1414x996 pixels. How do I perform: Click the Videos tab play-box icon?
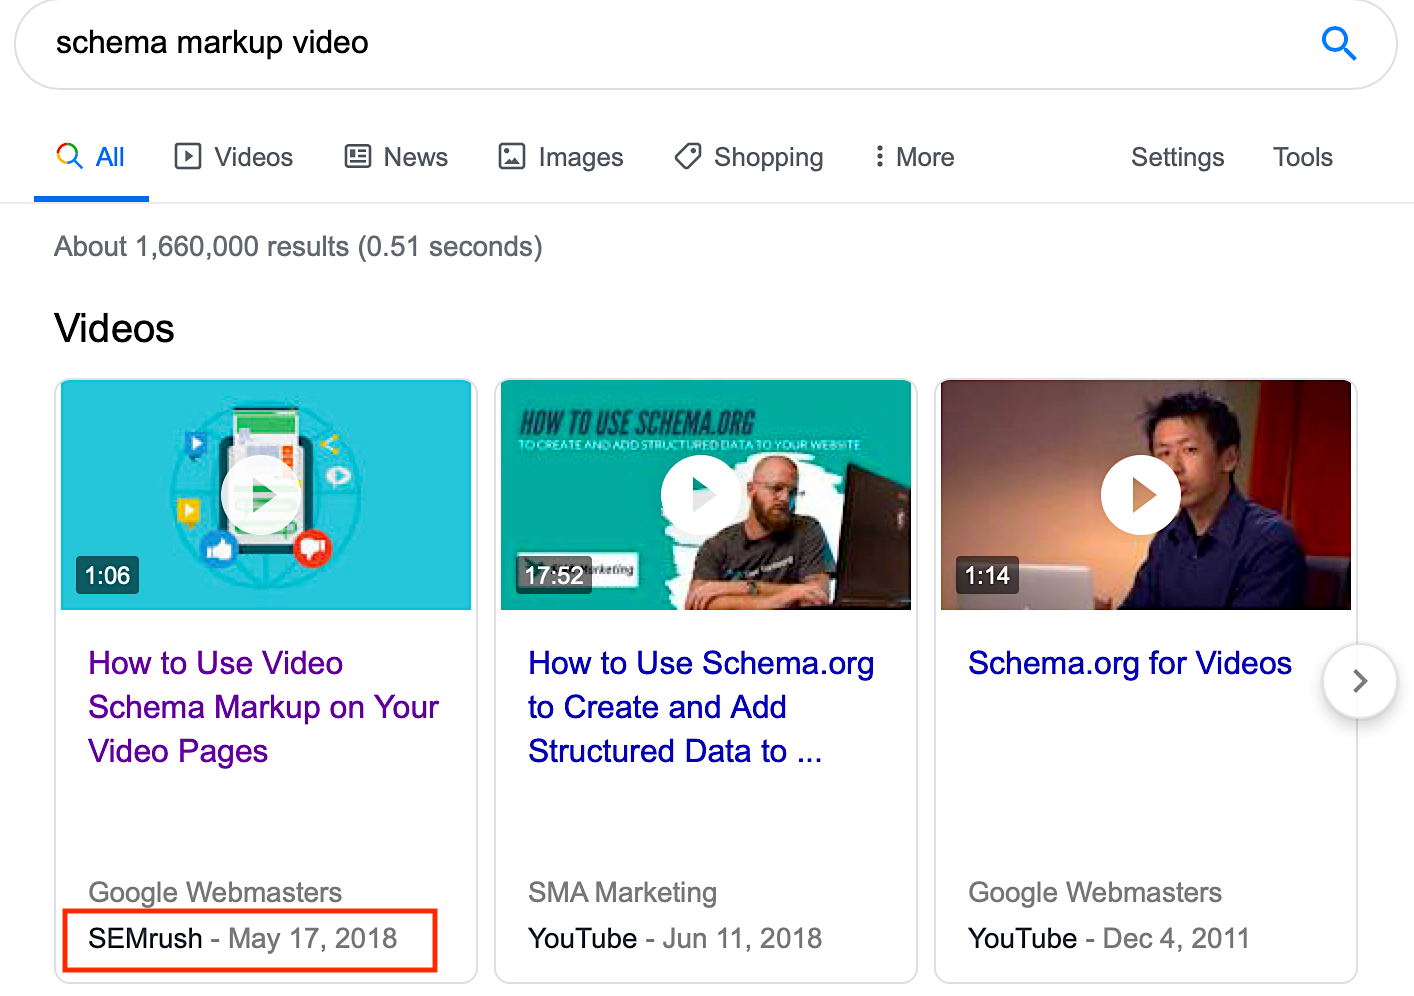pos(188,156)
